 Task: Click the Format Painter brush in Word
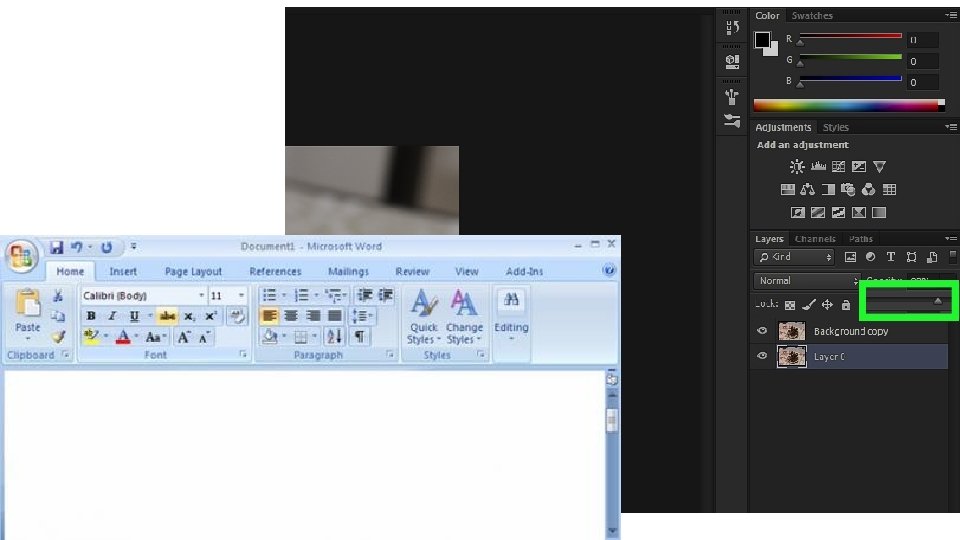58,336
